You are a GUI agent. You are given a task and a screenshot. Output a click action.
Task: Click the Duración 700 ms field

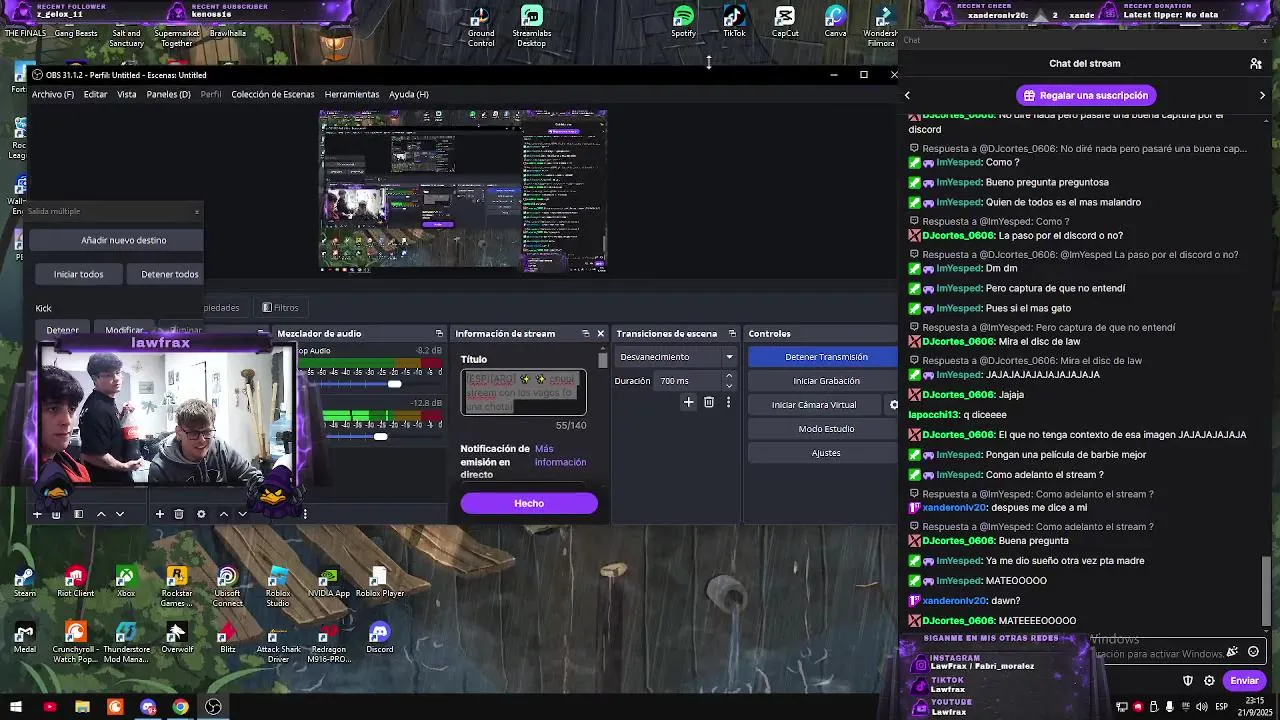[x=687, y=381]
